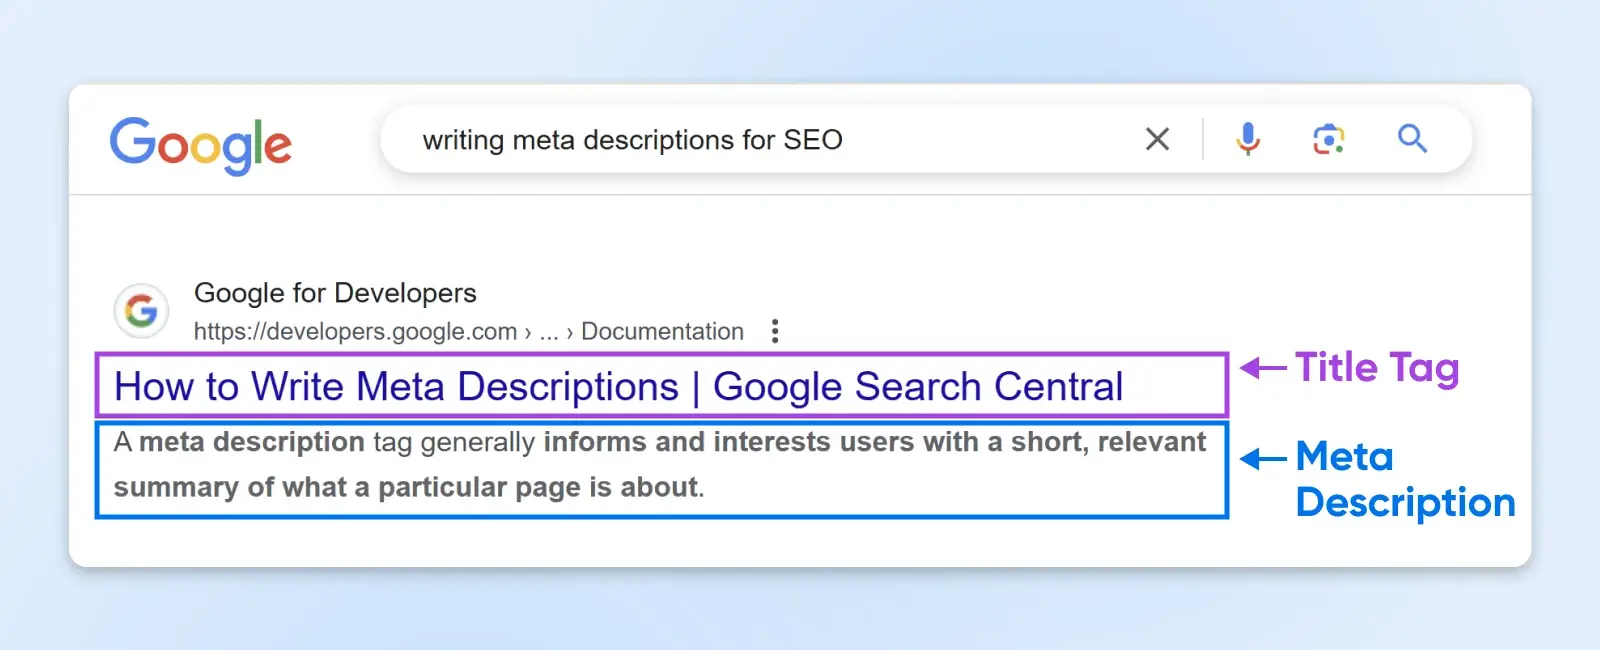
Task: Click the bold "meta description" words in the snippet
Action: (x=252, y=442)
